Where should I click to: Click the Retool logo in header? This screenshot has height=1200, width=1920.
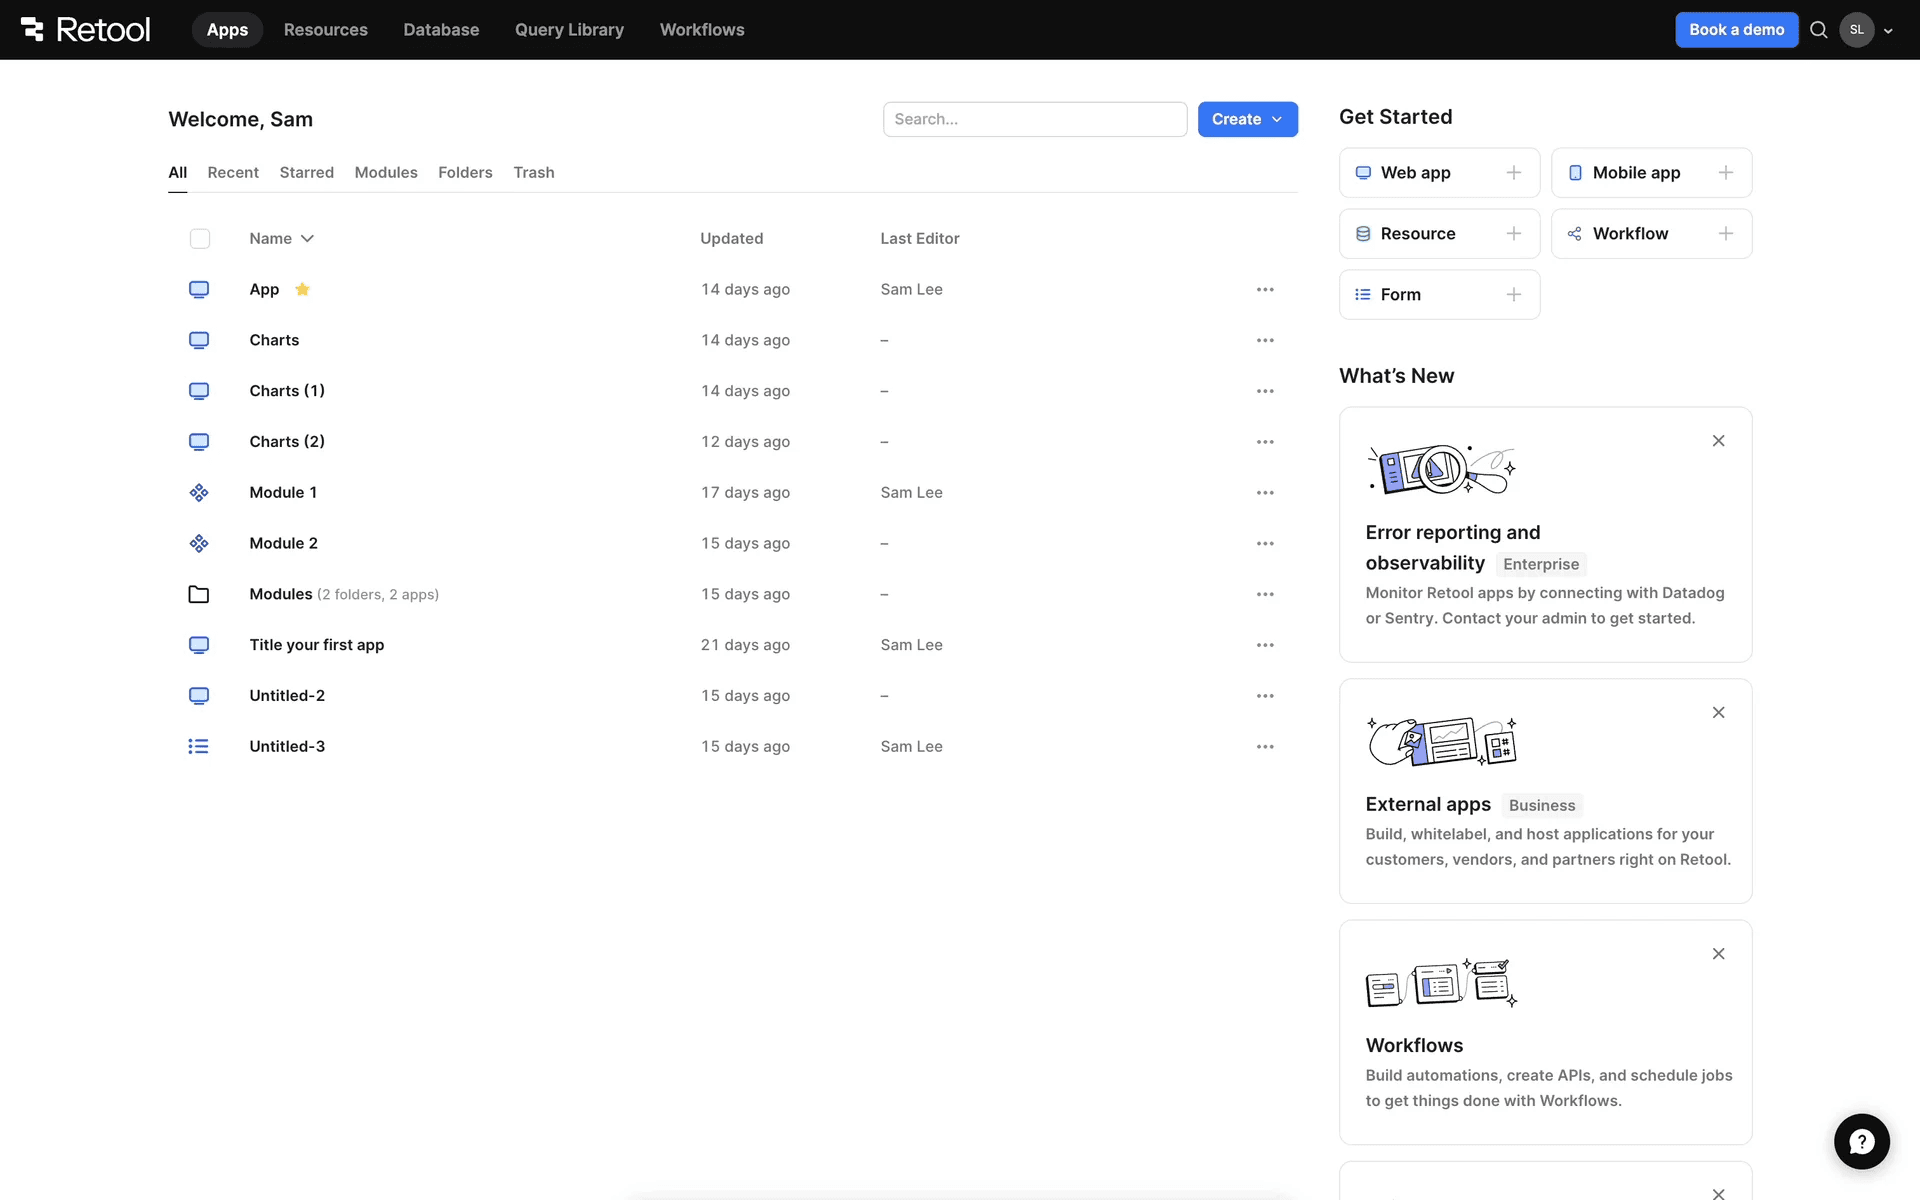click(x=86, y=29)
